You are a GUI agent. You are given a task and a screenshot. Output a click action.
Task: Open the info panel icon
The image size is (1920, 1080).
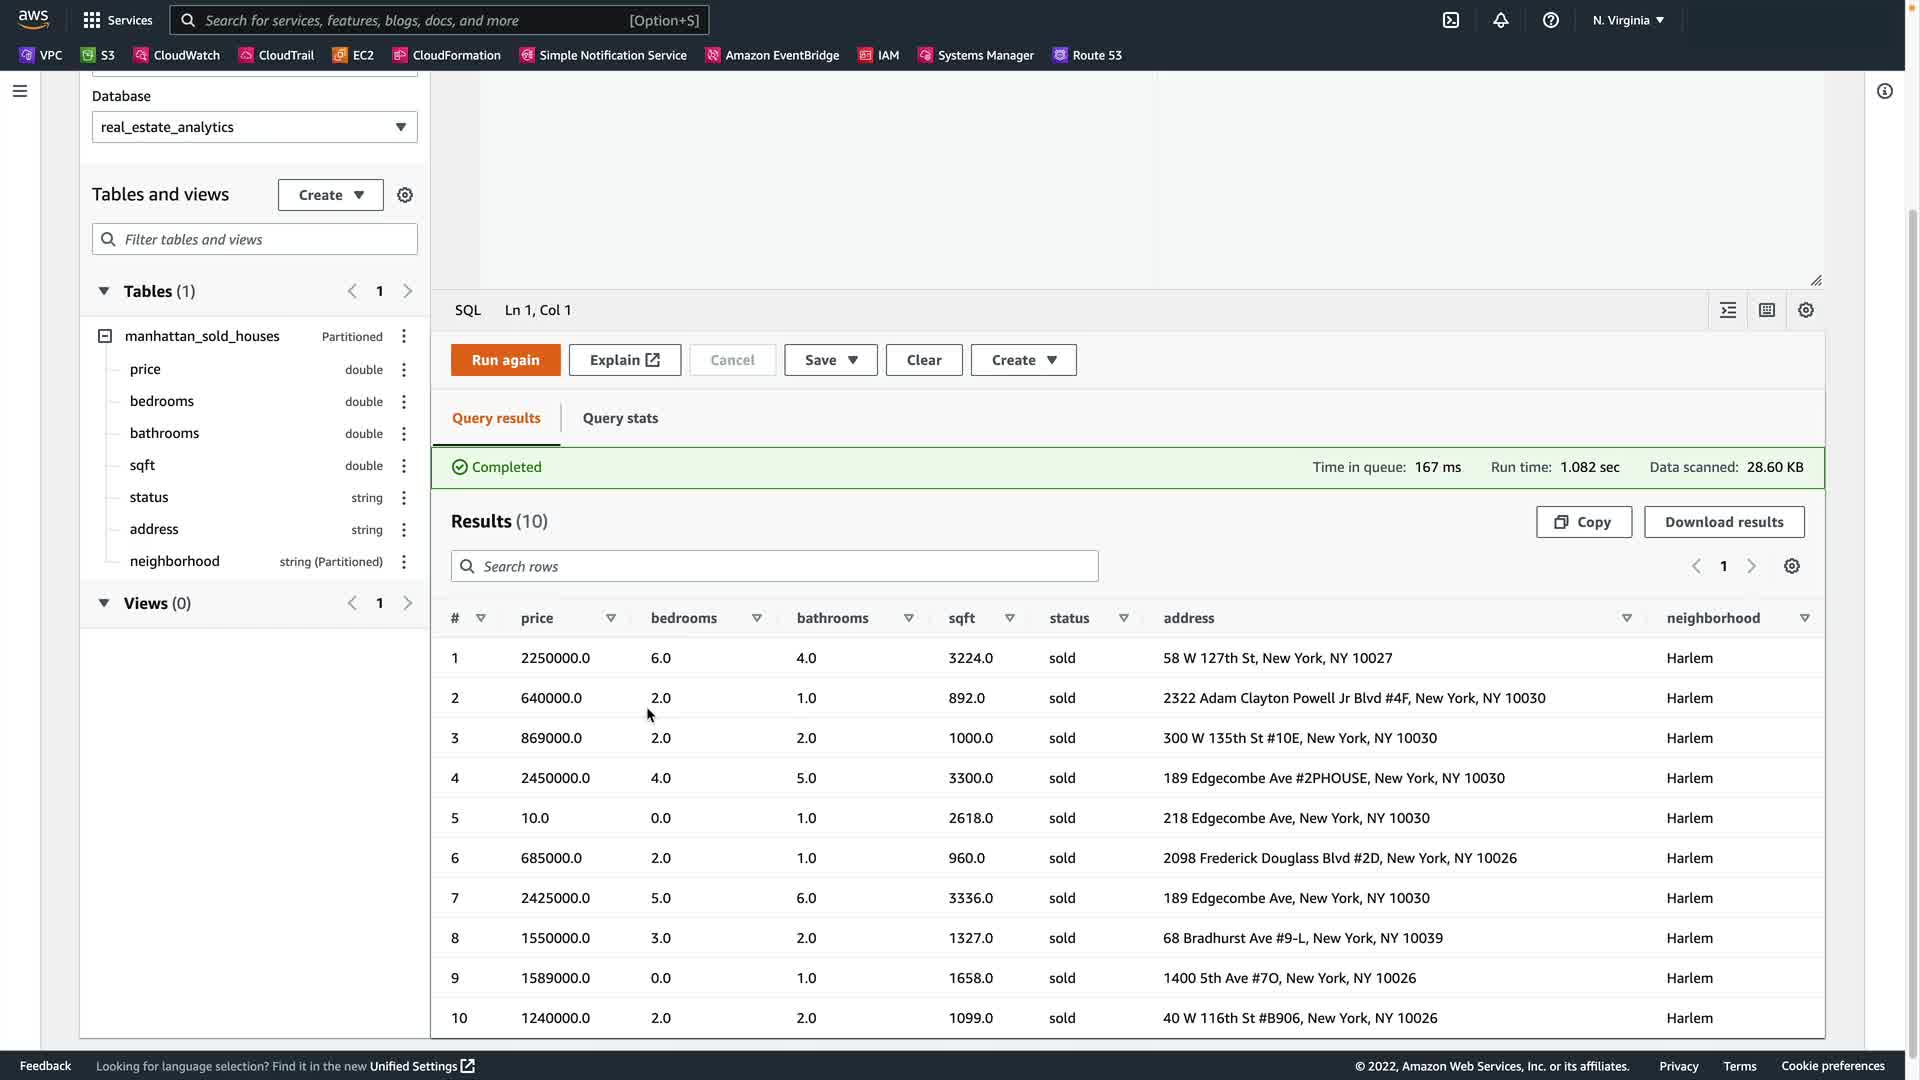click(x=1884, y=91)
